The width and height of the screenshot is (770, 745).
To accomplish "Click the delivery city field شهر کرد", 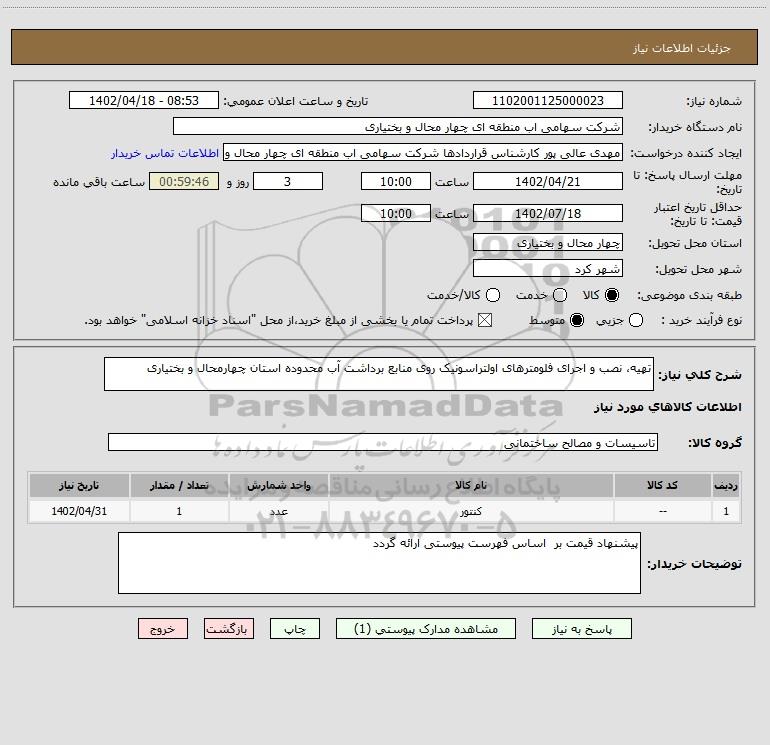I will (x=548, y=268).
